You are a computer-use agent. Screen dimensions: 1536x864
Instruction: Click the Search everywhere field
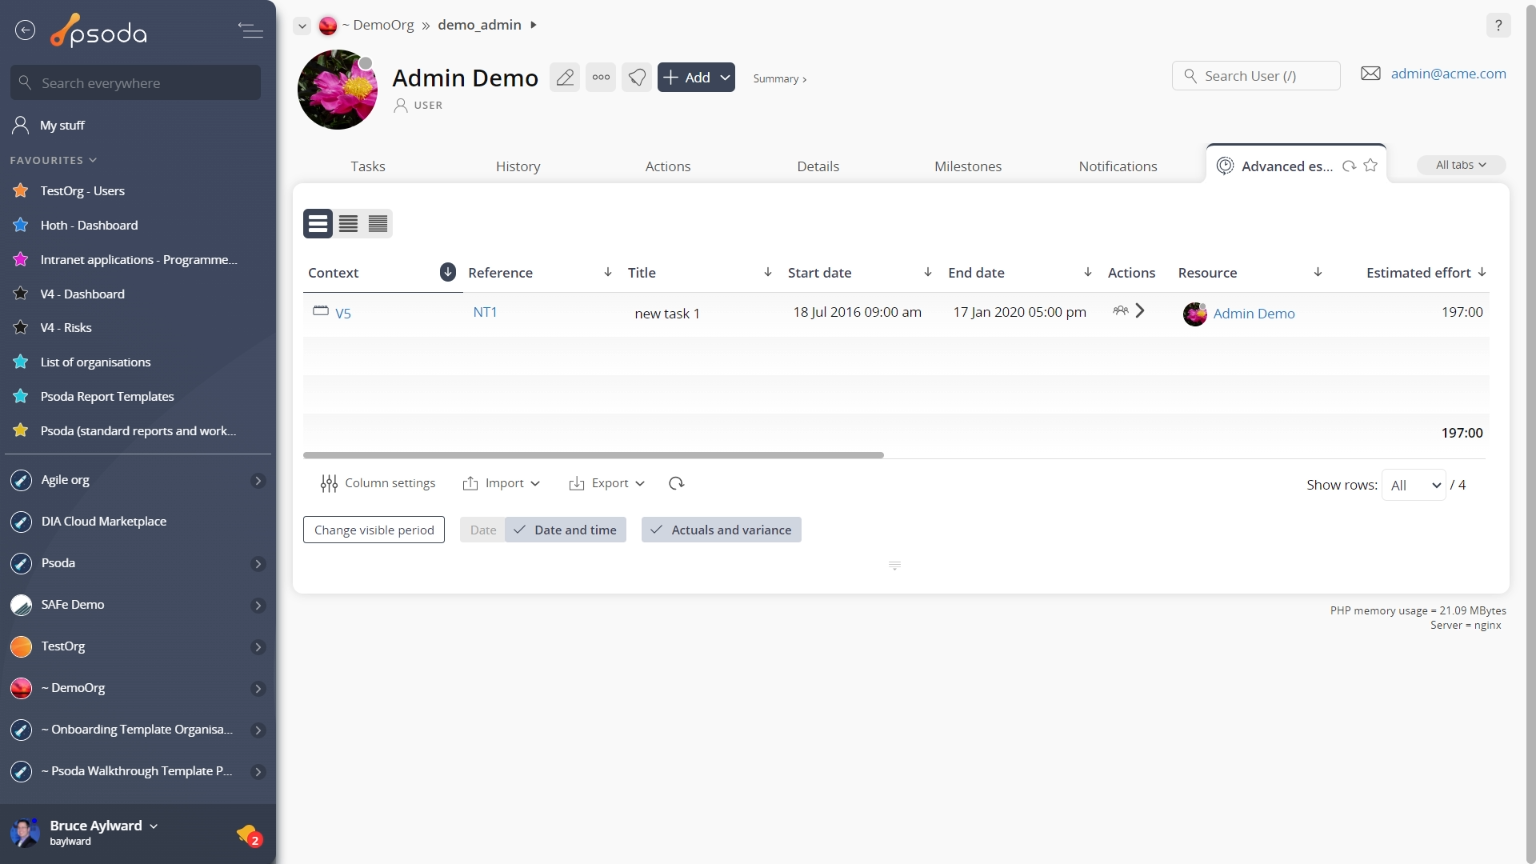pyautogui.click(x=136, y=83)
